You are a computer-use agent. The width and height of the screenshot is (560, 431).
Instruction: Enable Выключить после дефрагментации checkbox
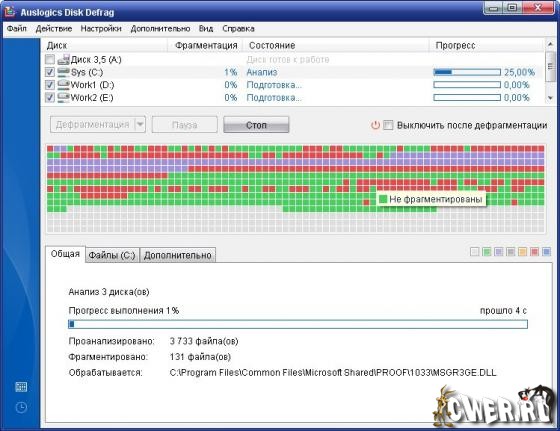pyautogui.click(x=388, y=125)
